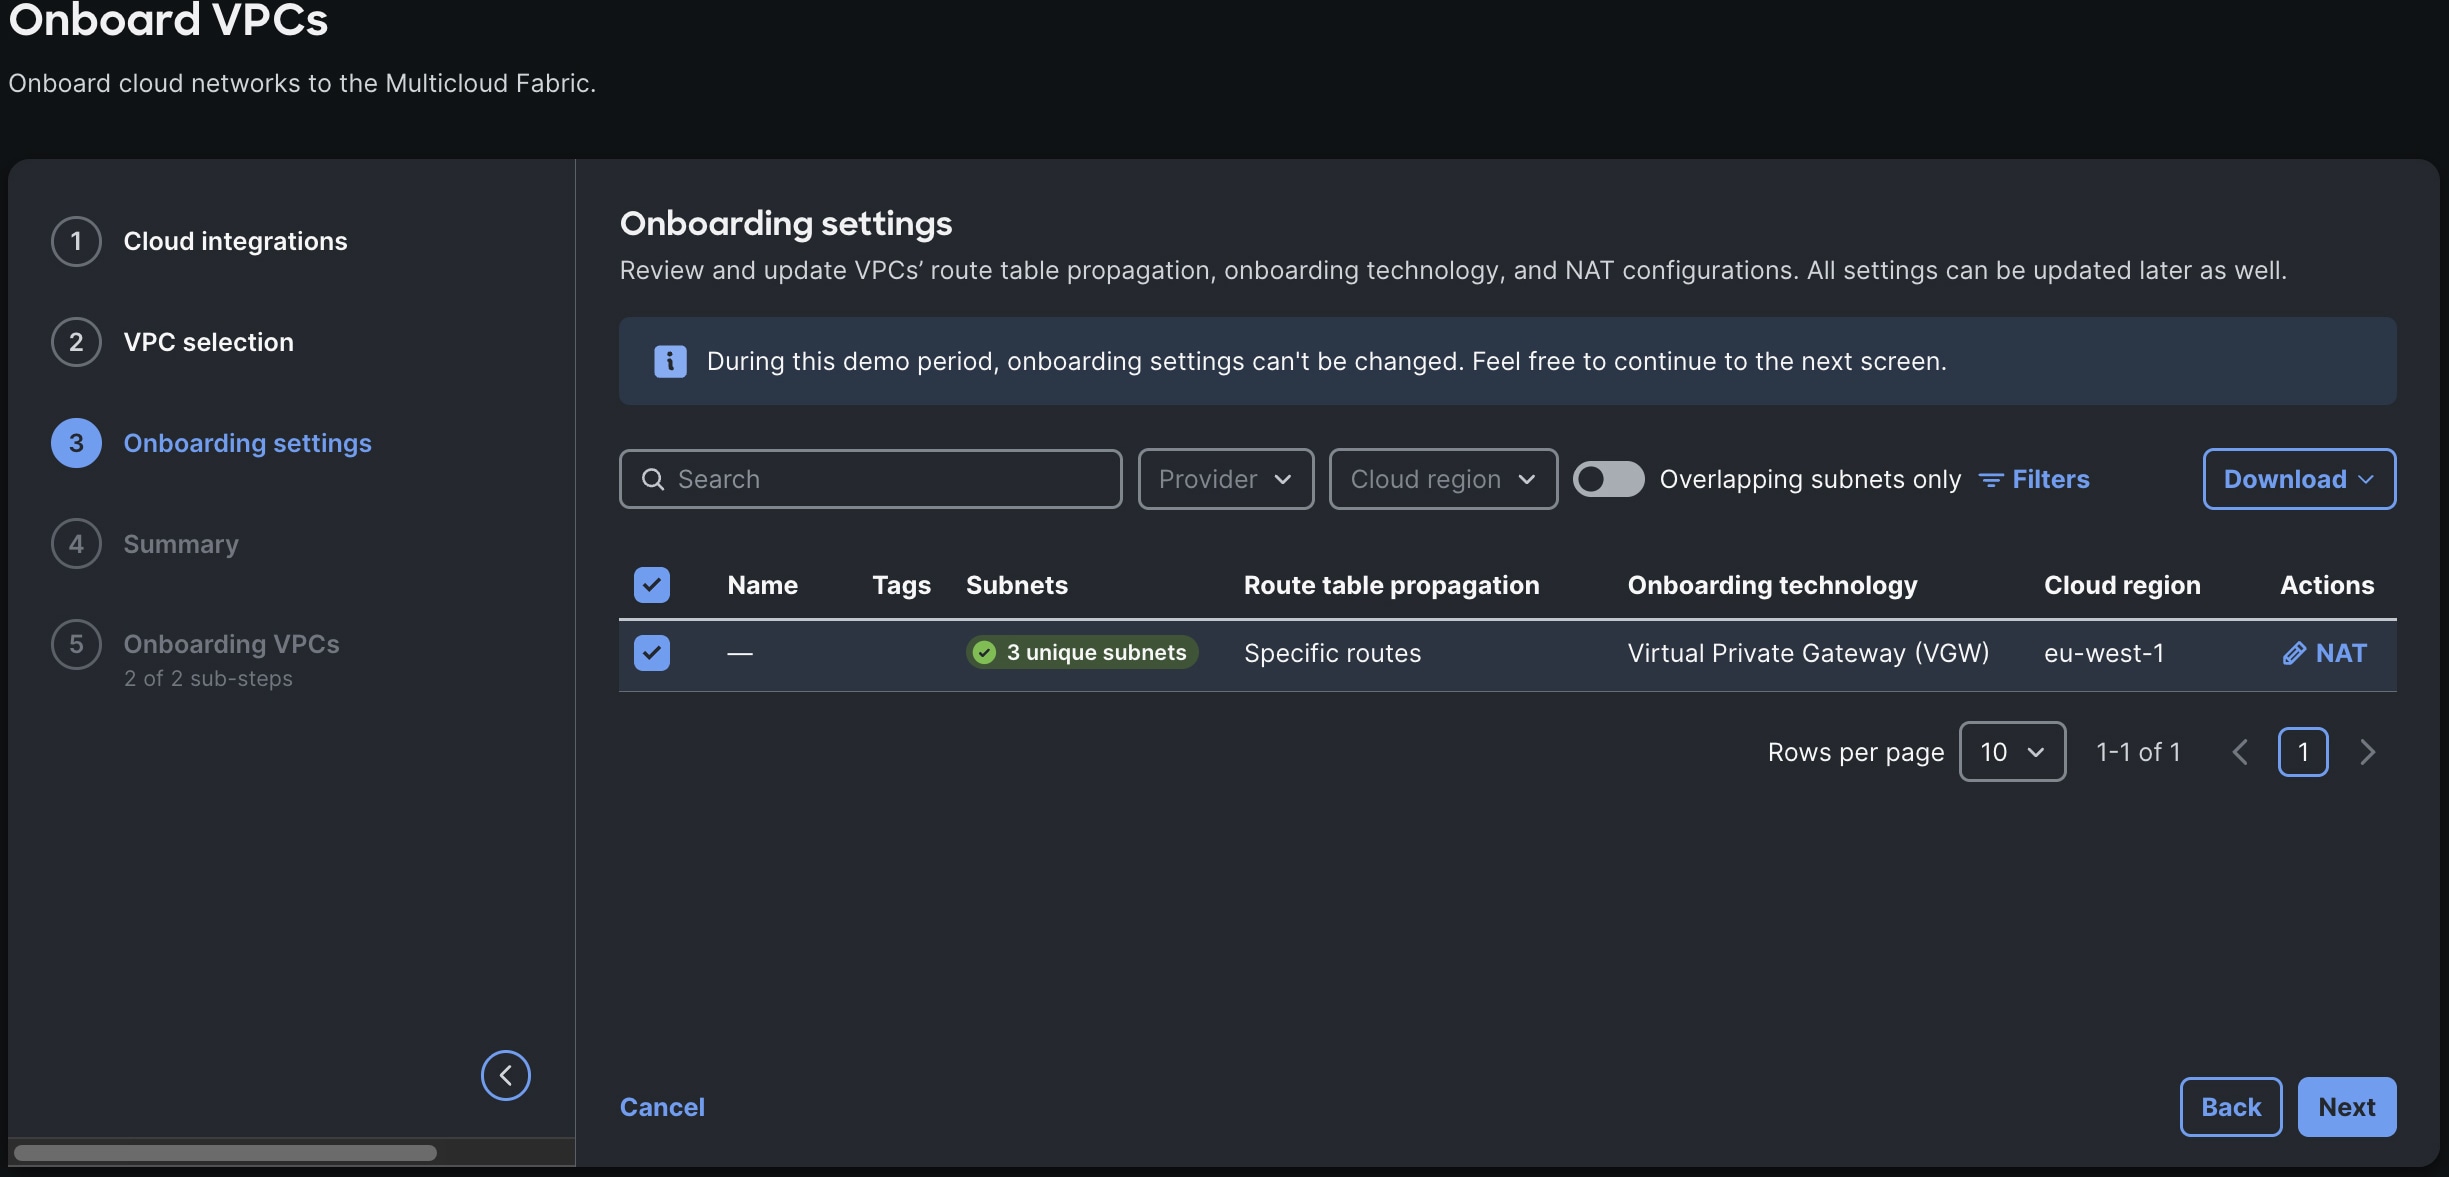Click the Name column header

(762, 585)
